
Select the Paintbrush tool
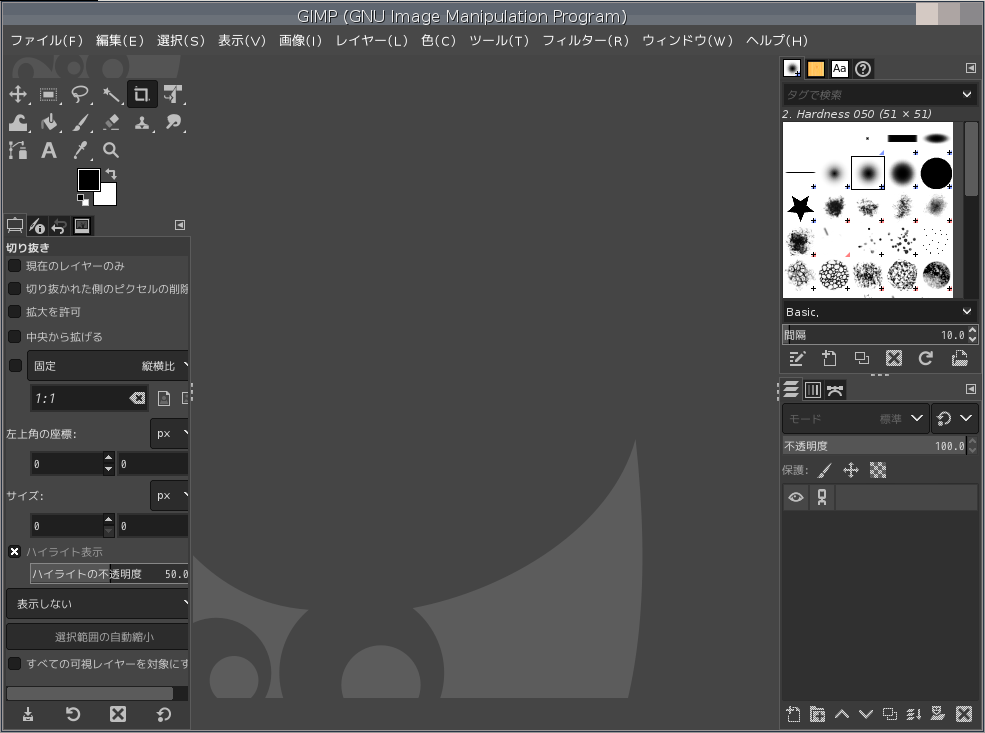80,122
